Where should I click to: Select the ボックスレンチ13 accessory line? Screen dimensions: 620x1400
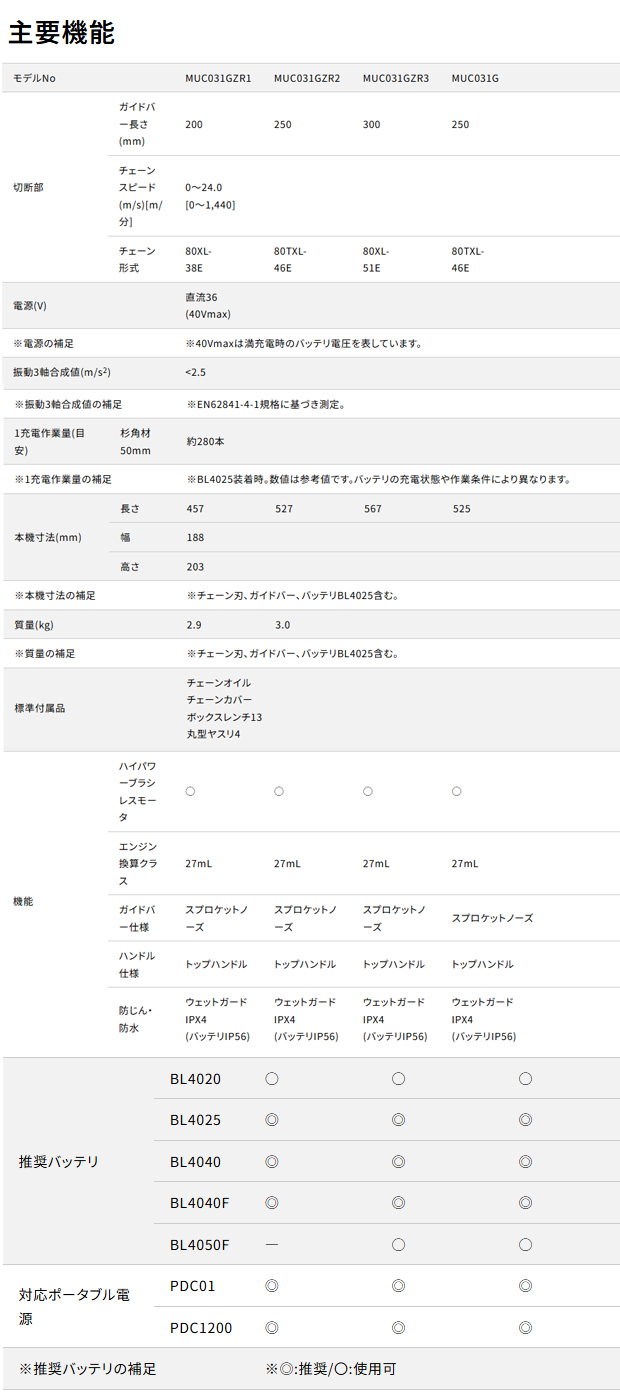click(x=224, y=717)
